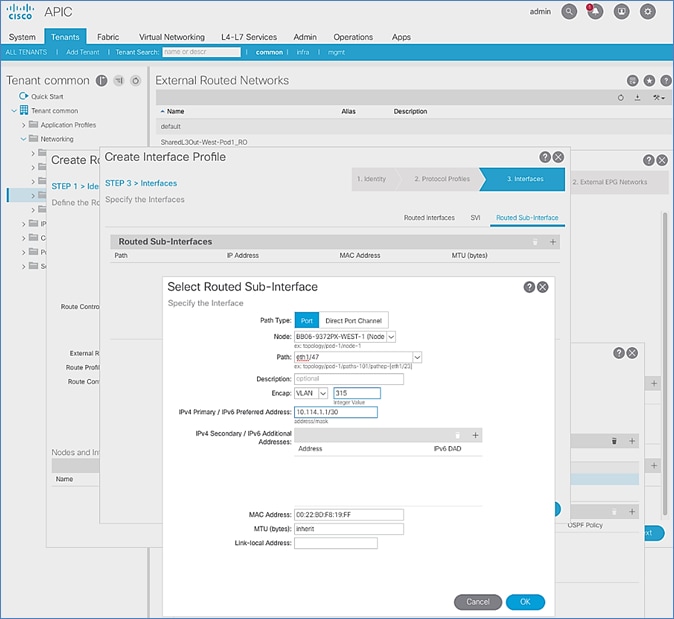Image resolution: width=674 pixels, height=619 pixels.
Task: Select the infra tenant link
Action: pyautogui.click(x=303, y=52)
